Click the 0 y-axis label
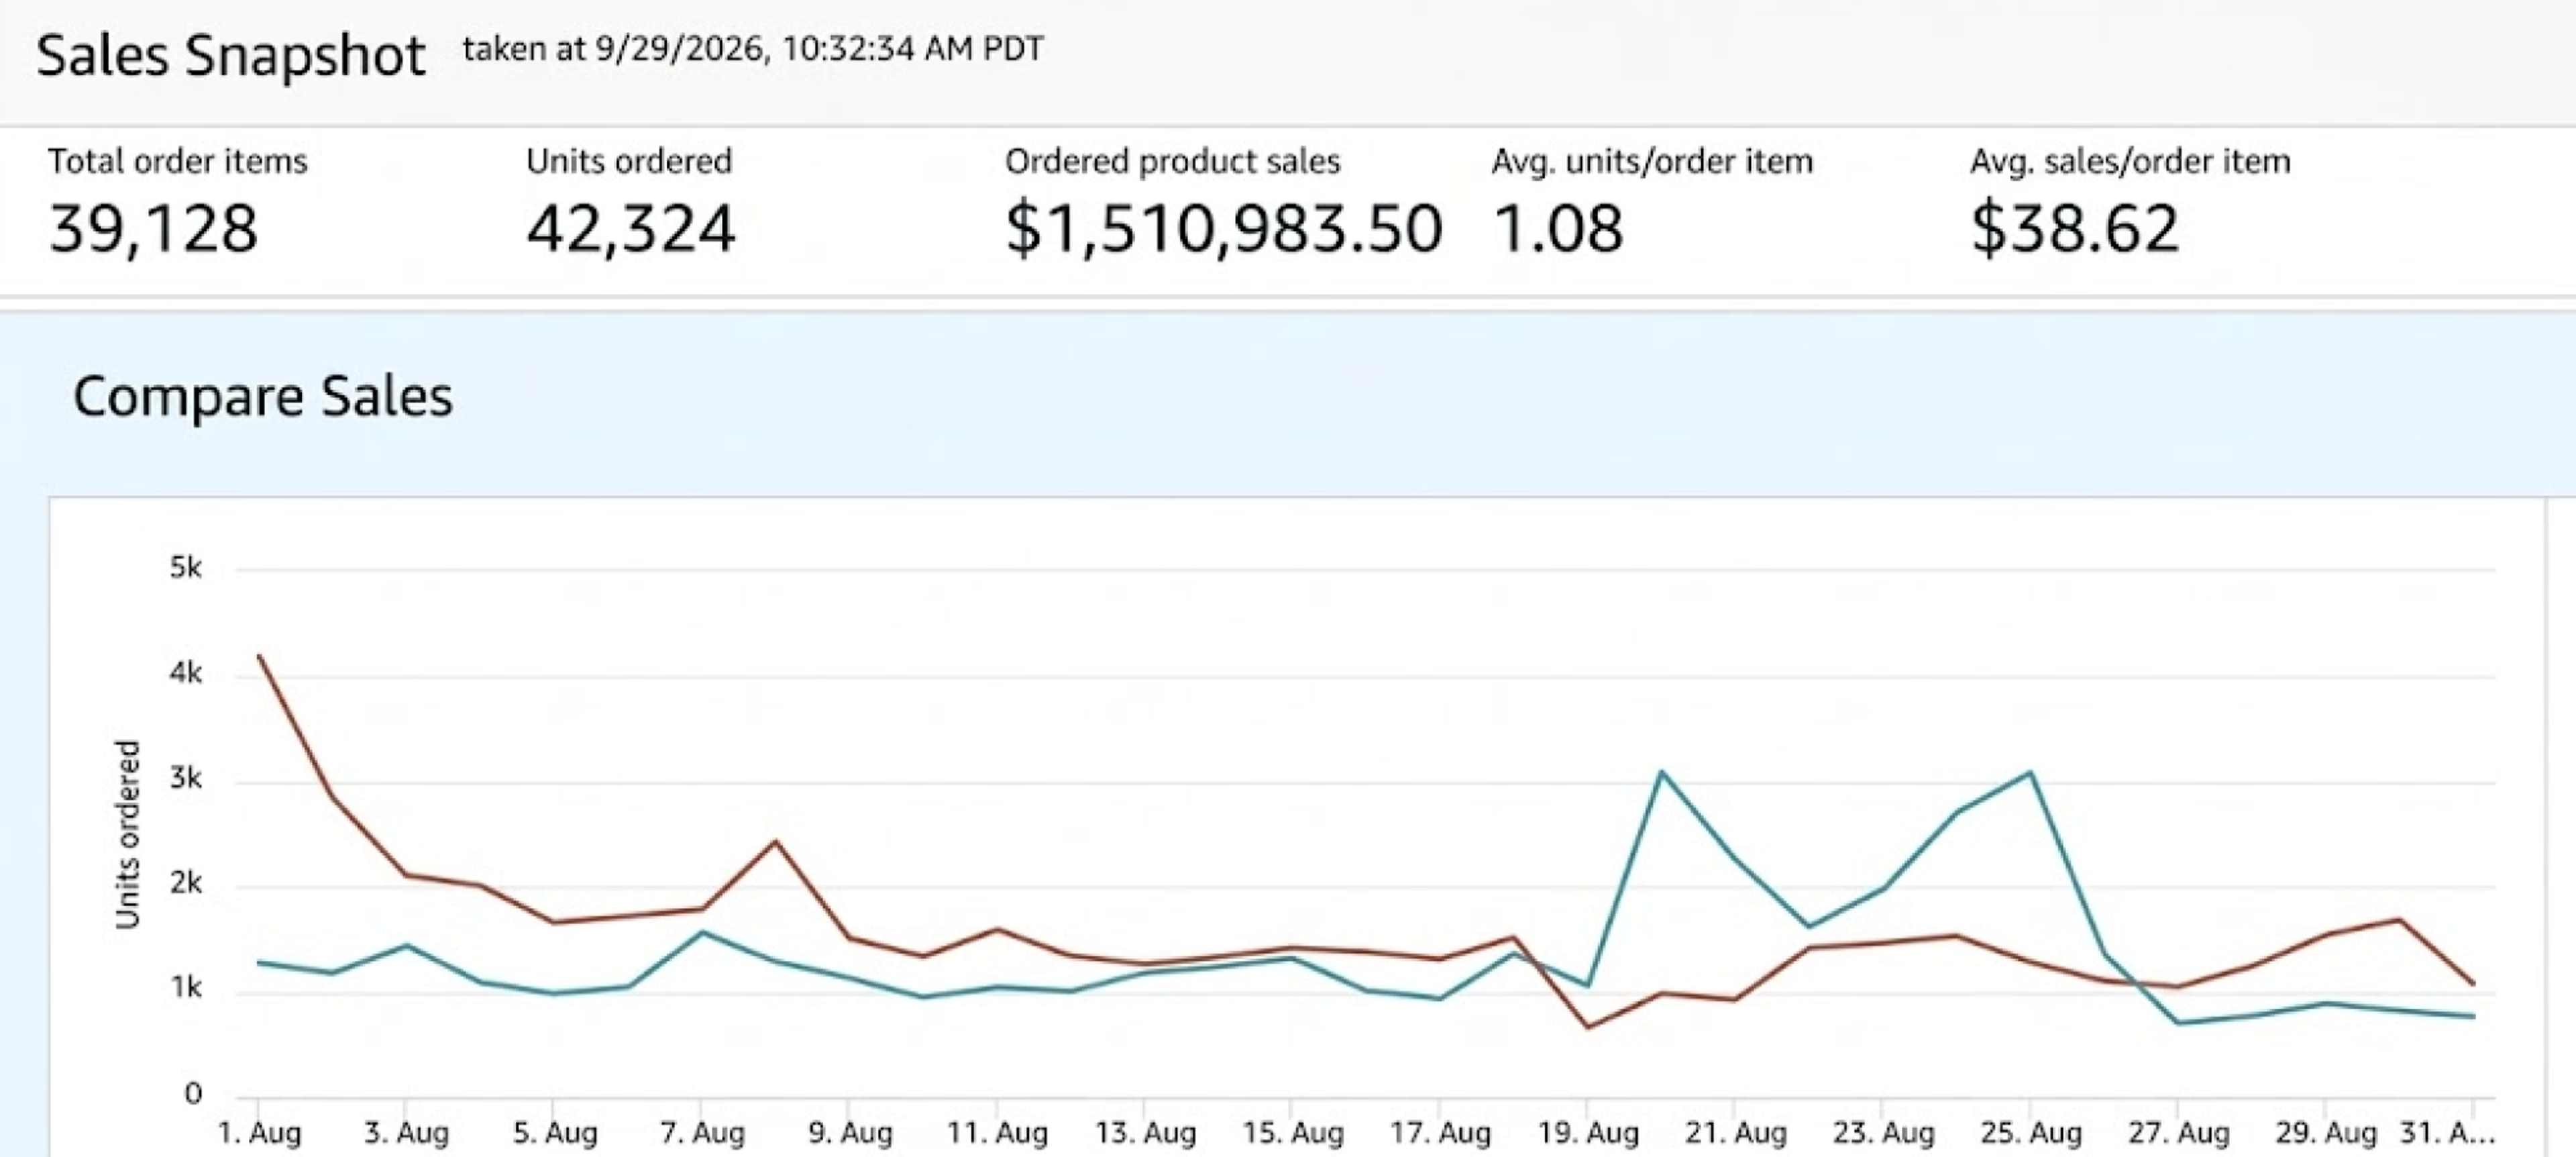The width and height of the screenshot is (2576, 1157). (193, 1094)
